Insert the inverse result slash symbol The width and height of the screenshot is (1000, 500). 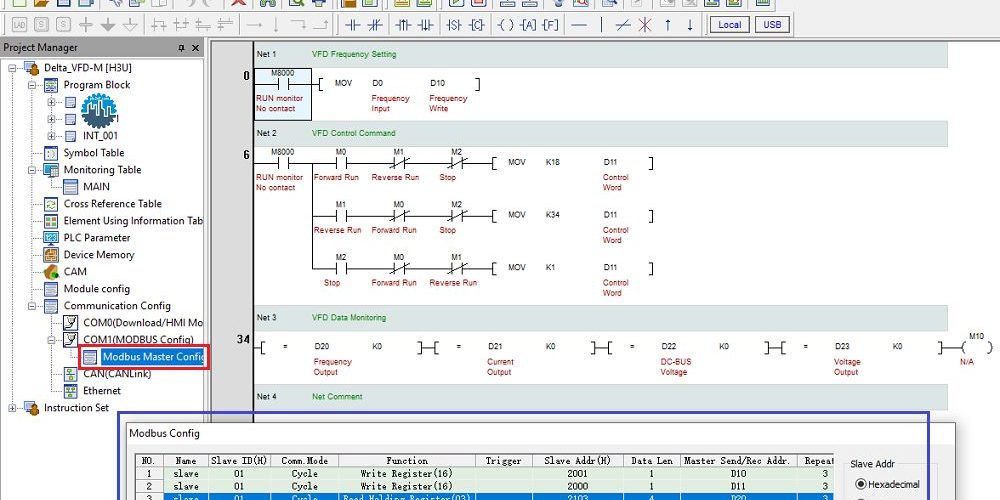tap(623, 25)
